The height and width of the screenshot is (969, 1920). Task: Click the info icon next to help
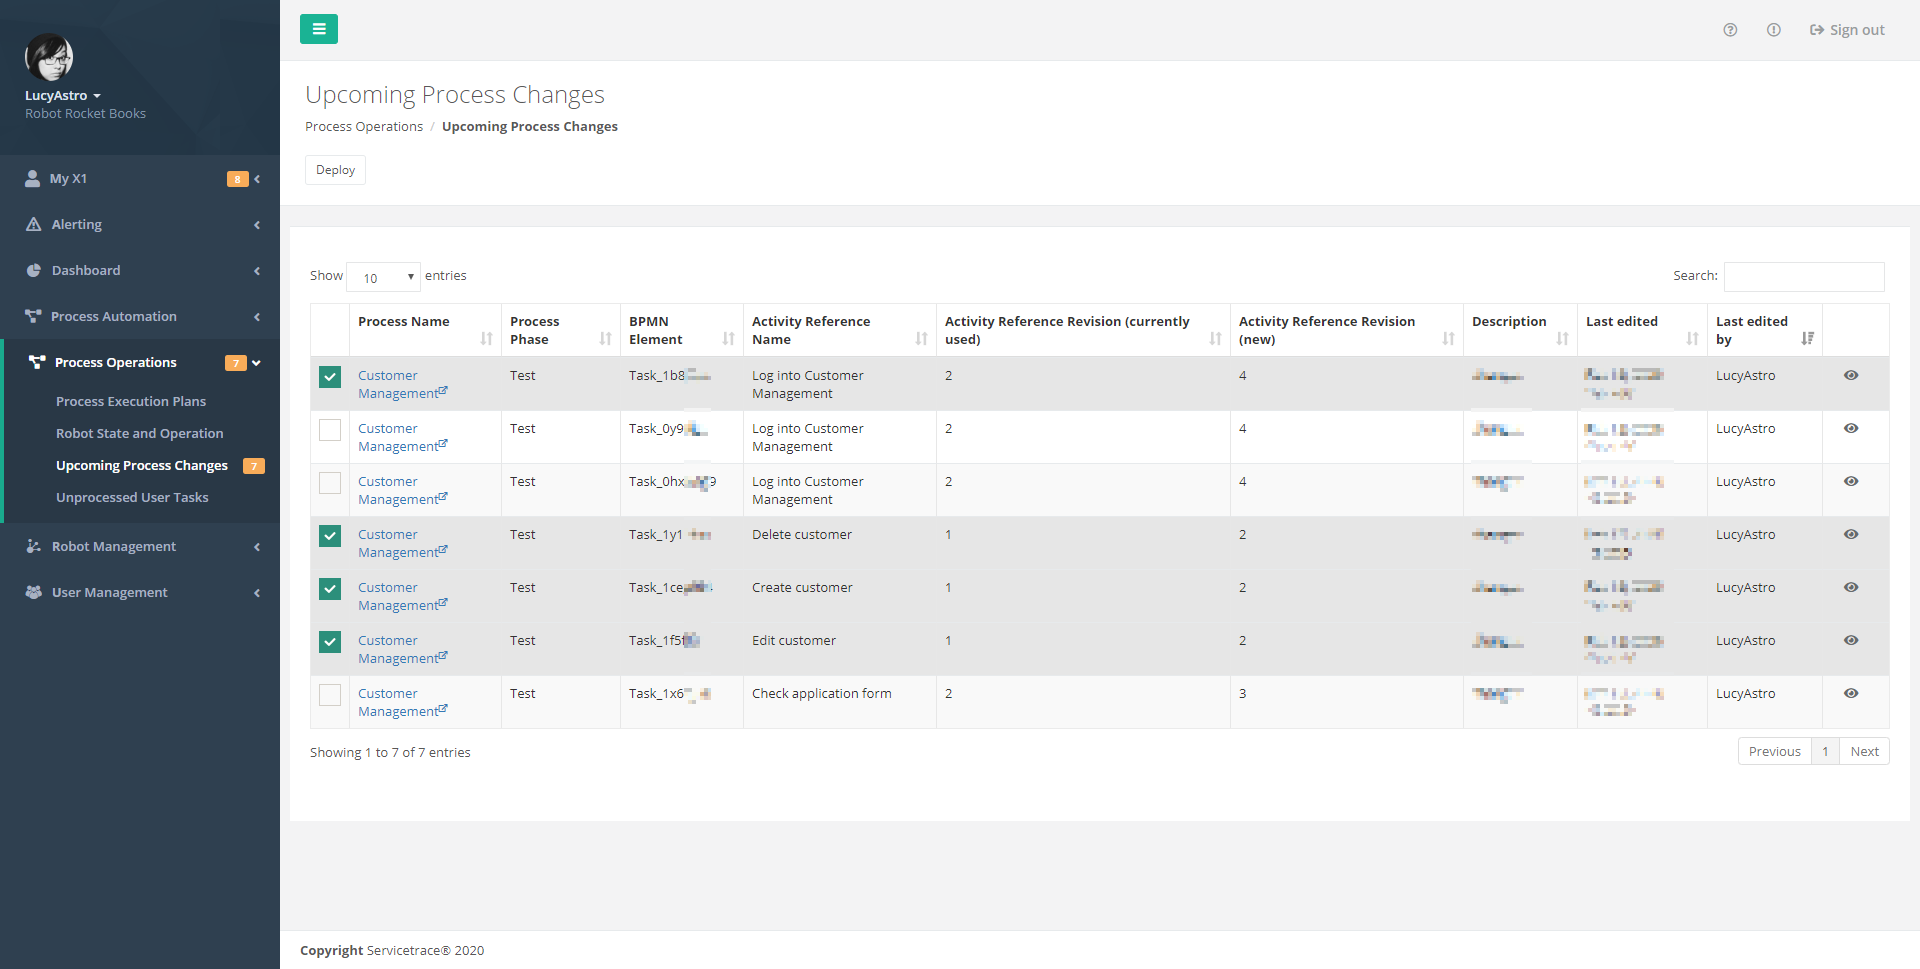pyautogui.click(x=1775, y=30)
